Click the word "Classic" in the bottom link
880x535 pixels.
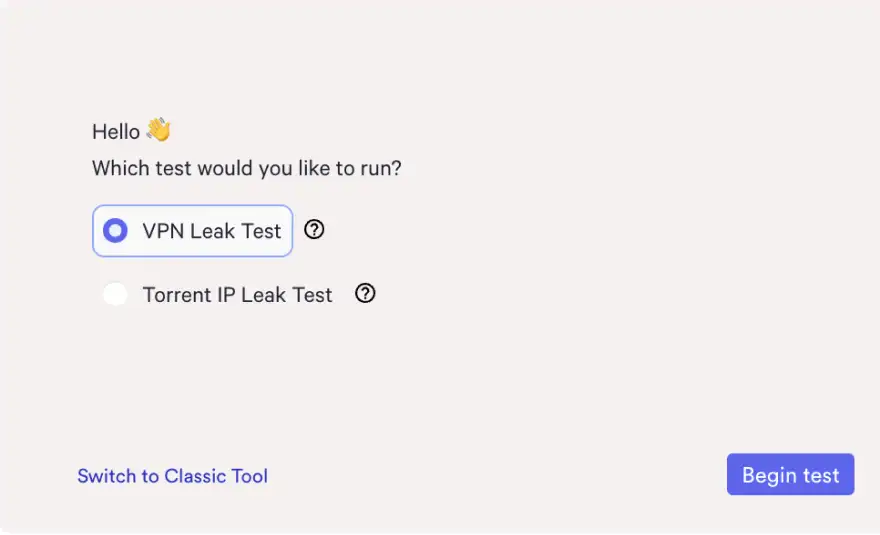(x=197, y=476)
